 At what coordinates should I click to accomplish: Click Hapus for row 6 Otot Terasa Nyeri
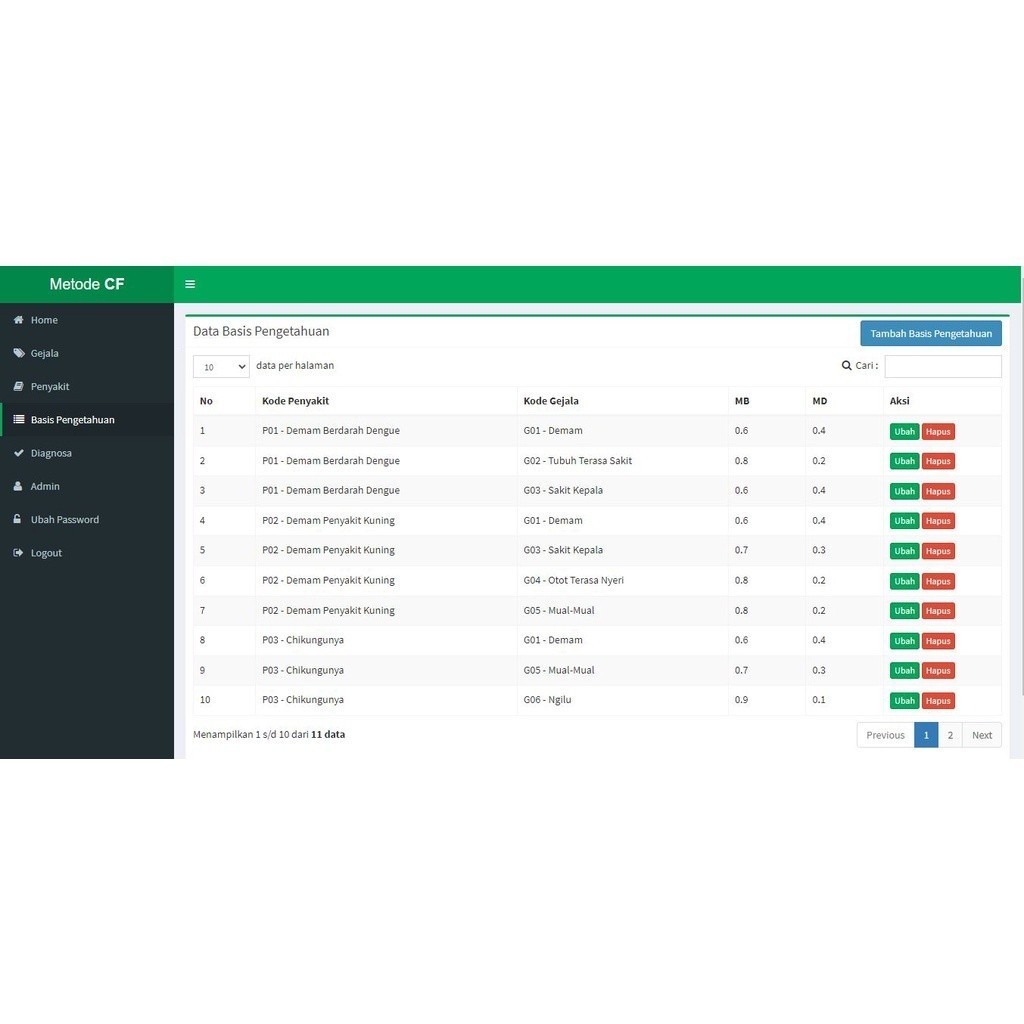(x=937, y=581)
